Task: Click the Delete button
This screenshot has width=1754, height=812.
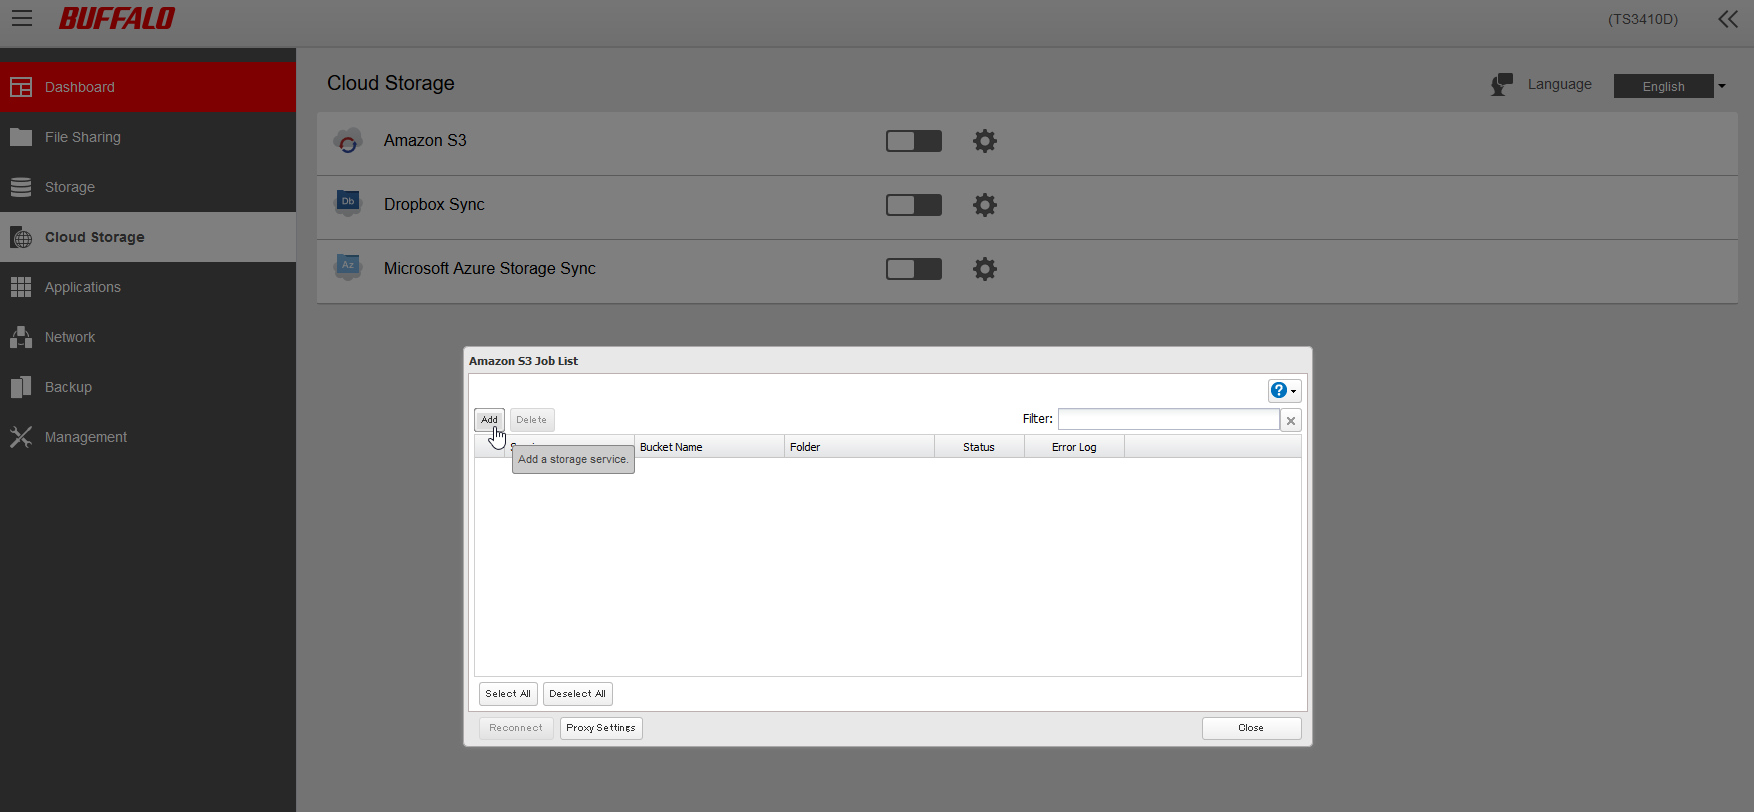Action: pos(532,420)
